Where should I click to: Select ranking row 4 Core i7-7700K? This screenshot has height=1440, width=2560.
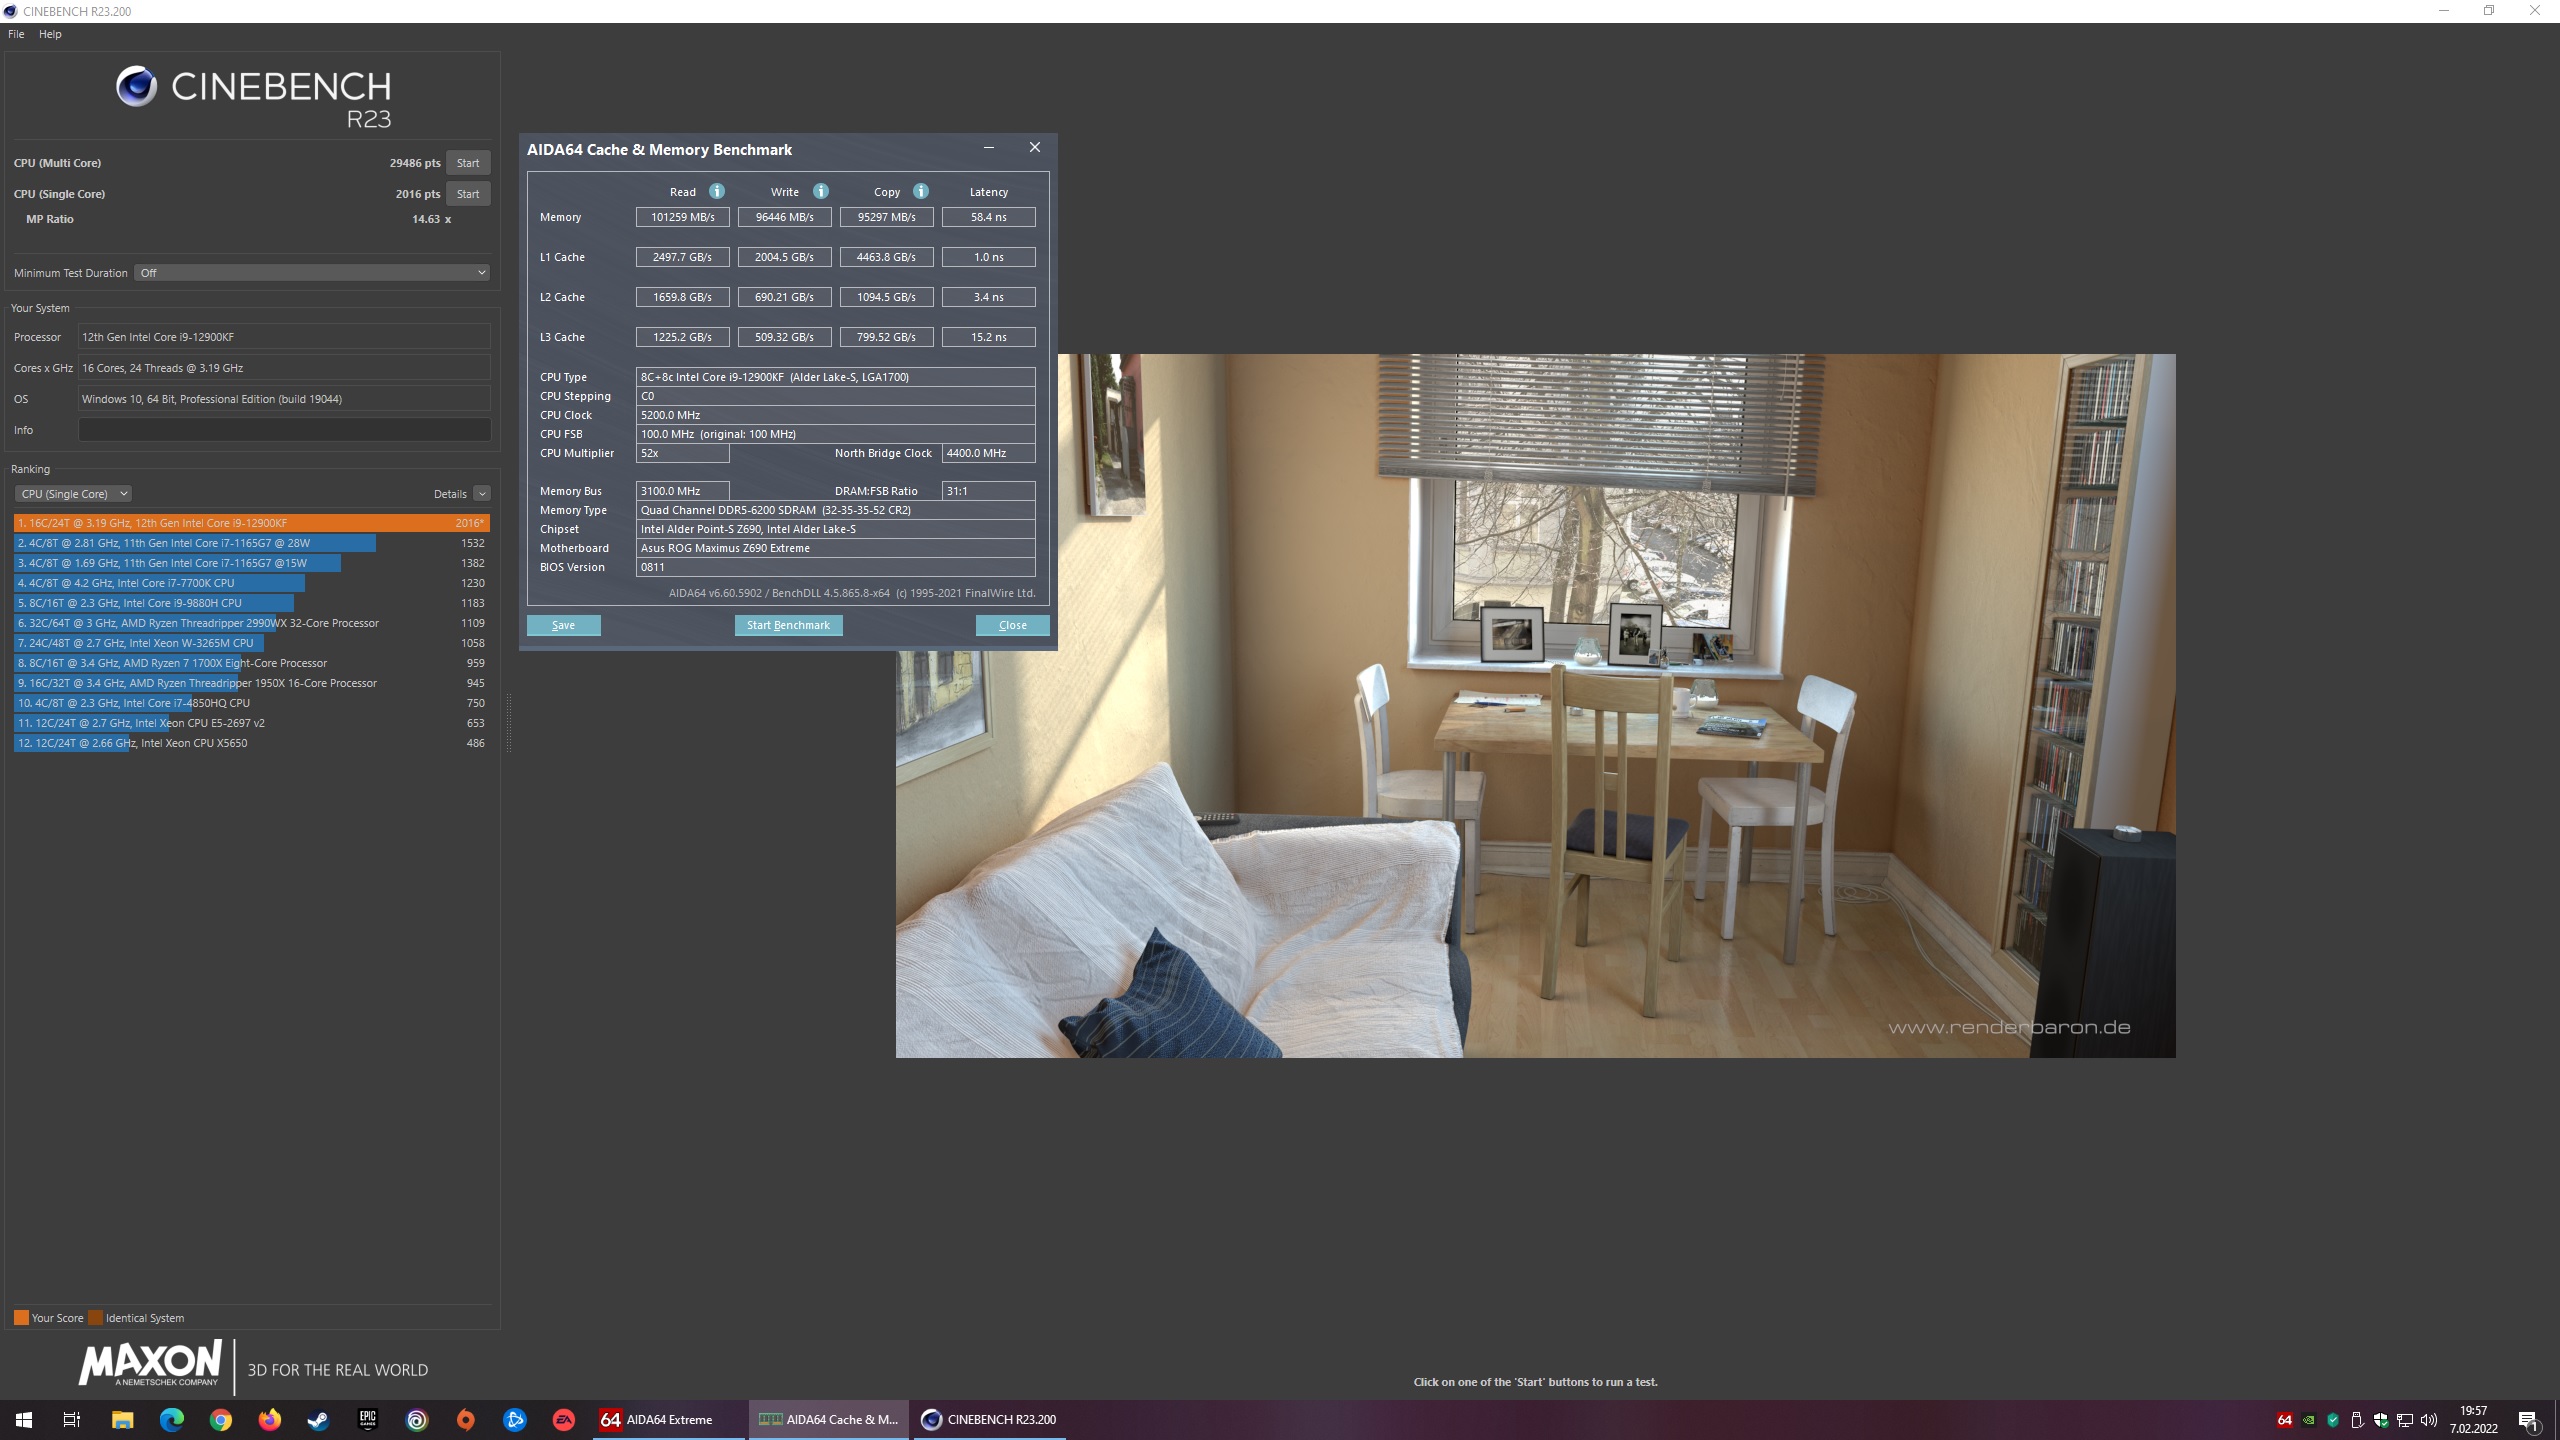click(x=251, y=583)
